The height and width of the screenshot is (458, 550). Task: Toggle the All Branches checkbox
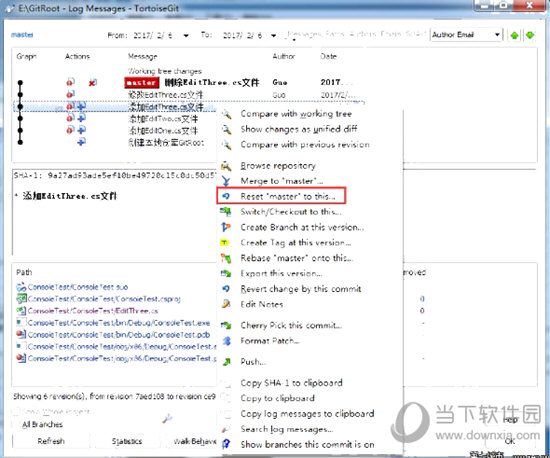[x=17, y=425]
